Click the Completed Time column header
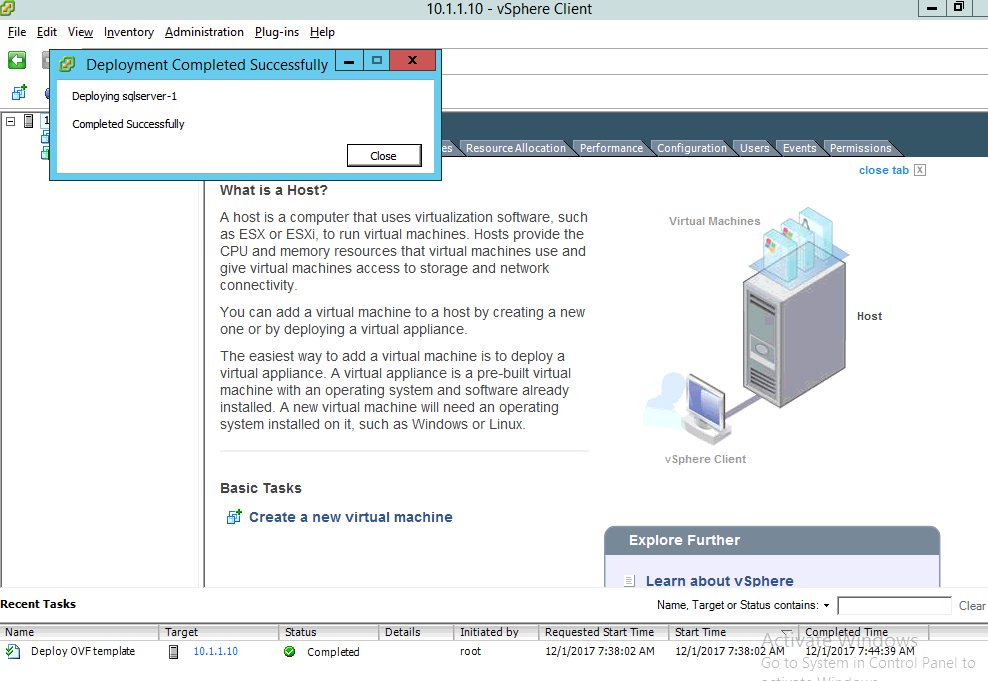 pyautogui.click(x=863, y=632)
